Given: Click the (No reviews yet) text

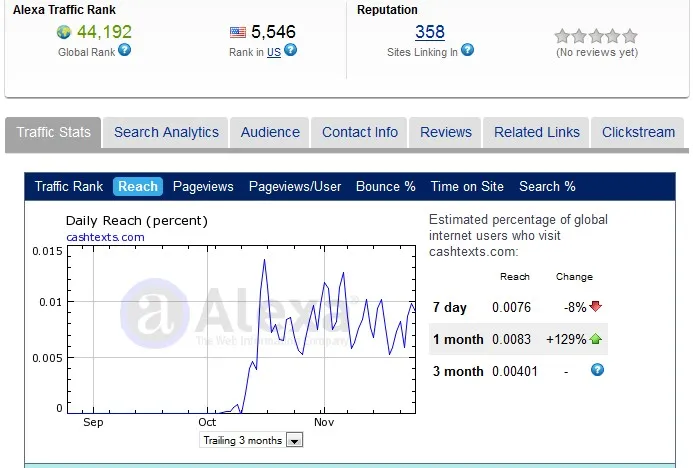Looking at the screenshot, I should 597,52.
